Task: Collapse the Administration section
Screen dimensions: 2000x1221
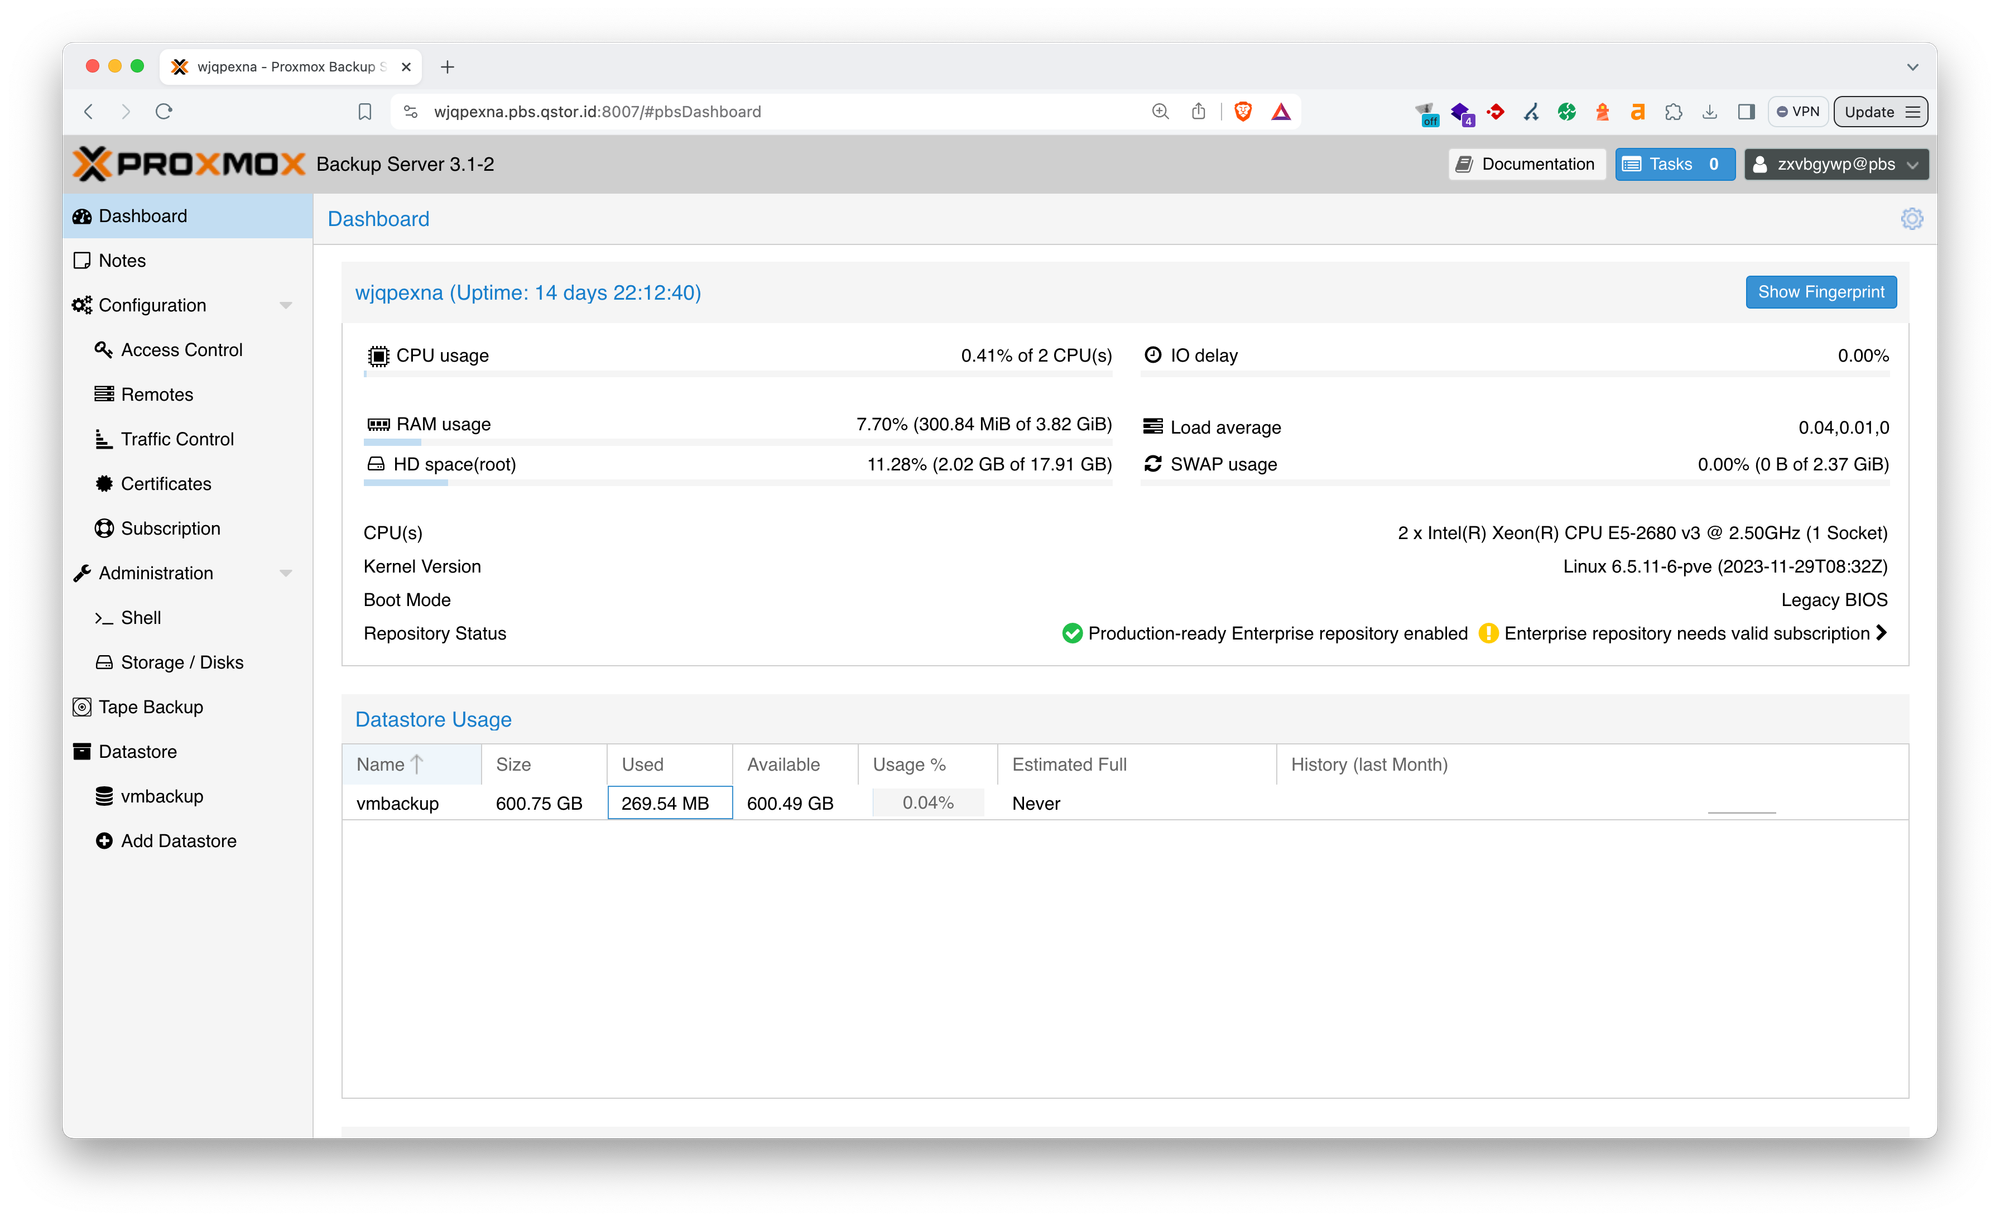Action: (x=286, y=573)
